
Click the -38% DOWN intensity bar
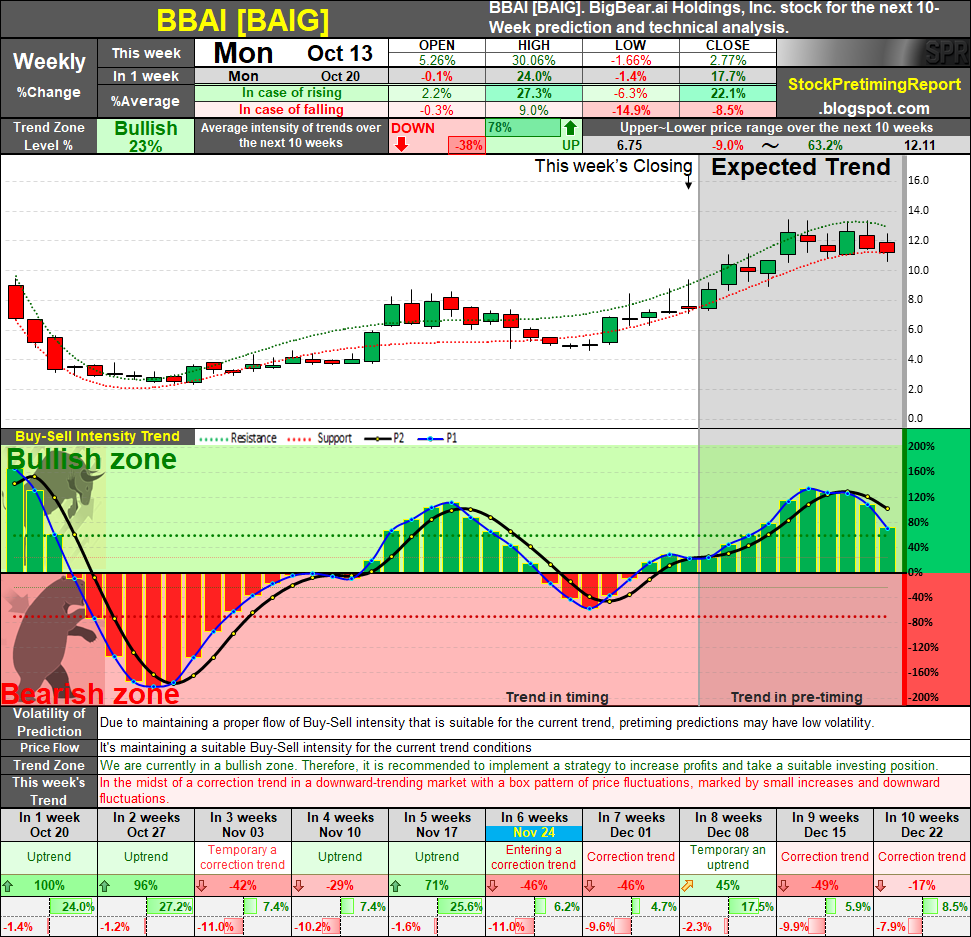click(467, 146)
